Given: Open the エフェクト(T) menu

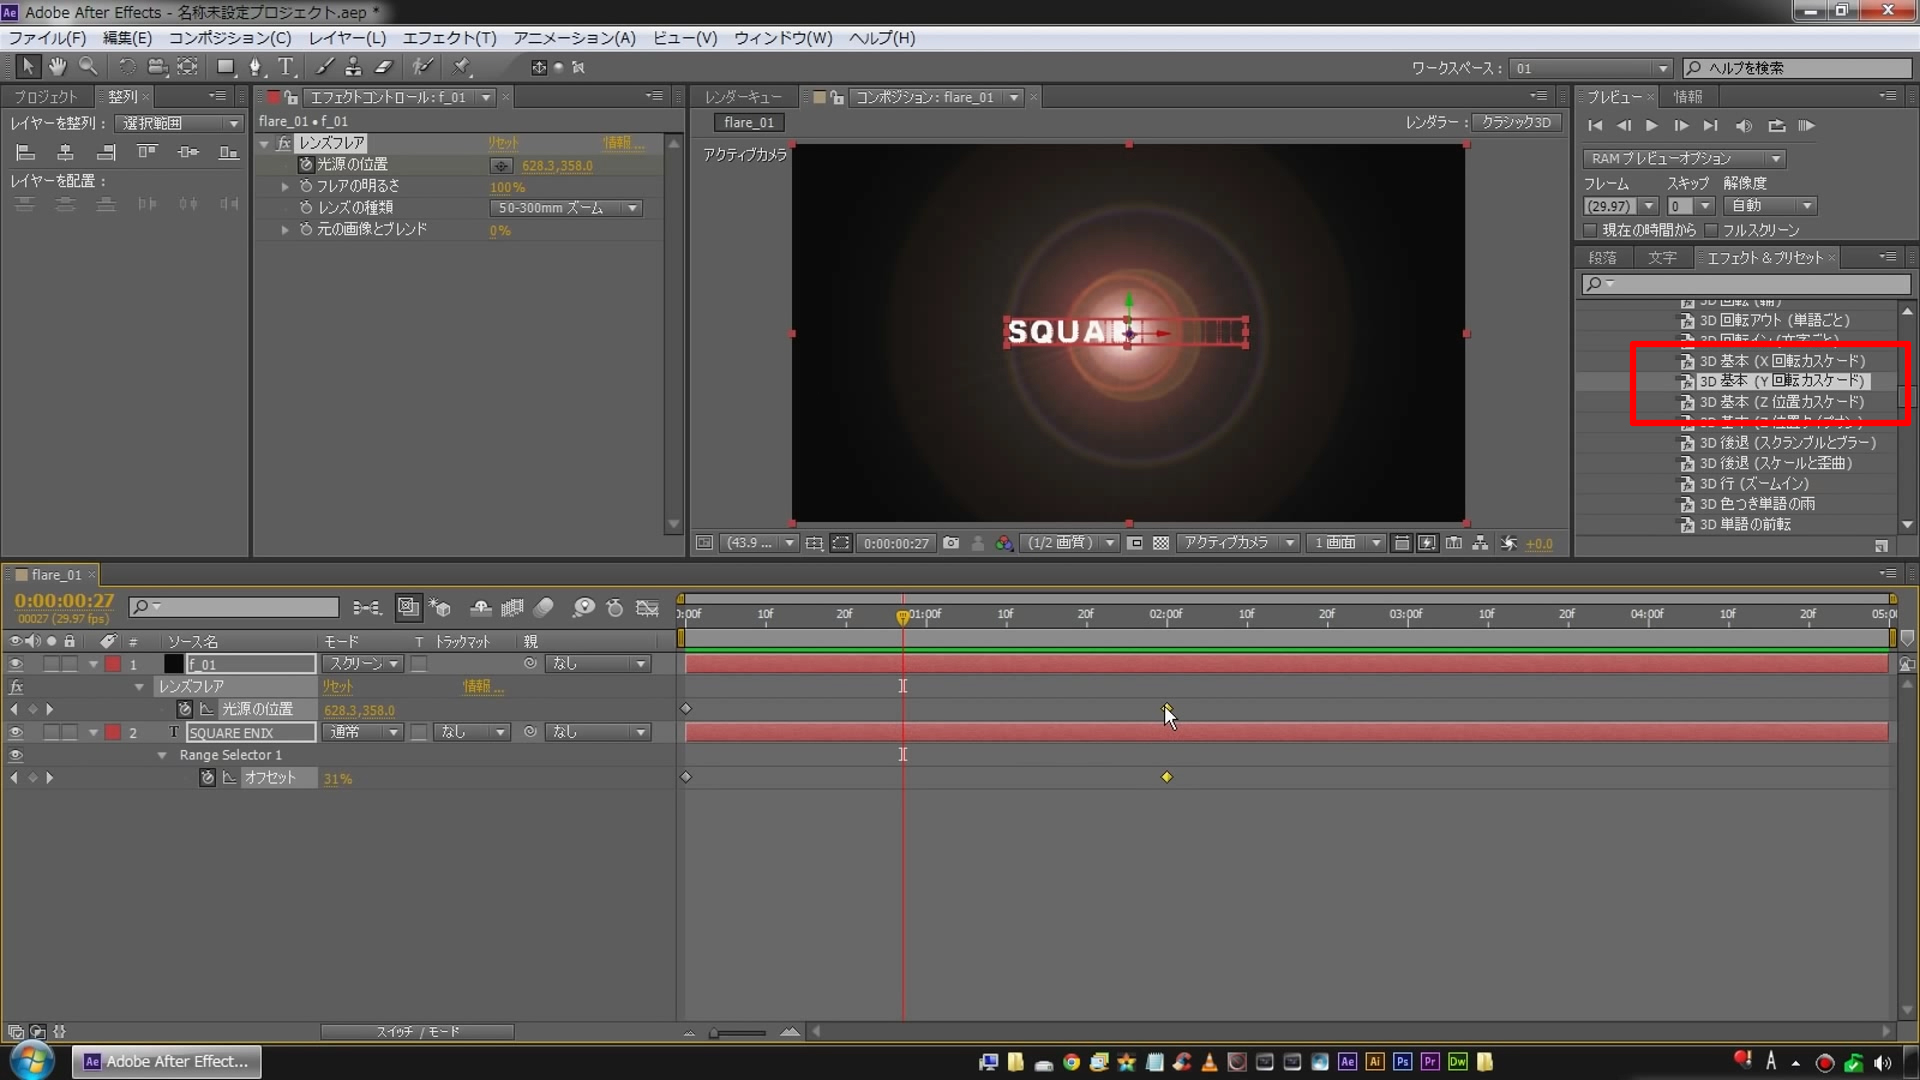Looking at the screenshot, I should 449,38.
